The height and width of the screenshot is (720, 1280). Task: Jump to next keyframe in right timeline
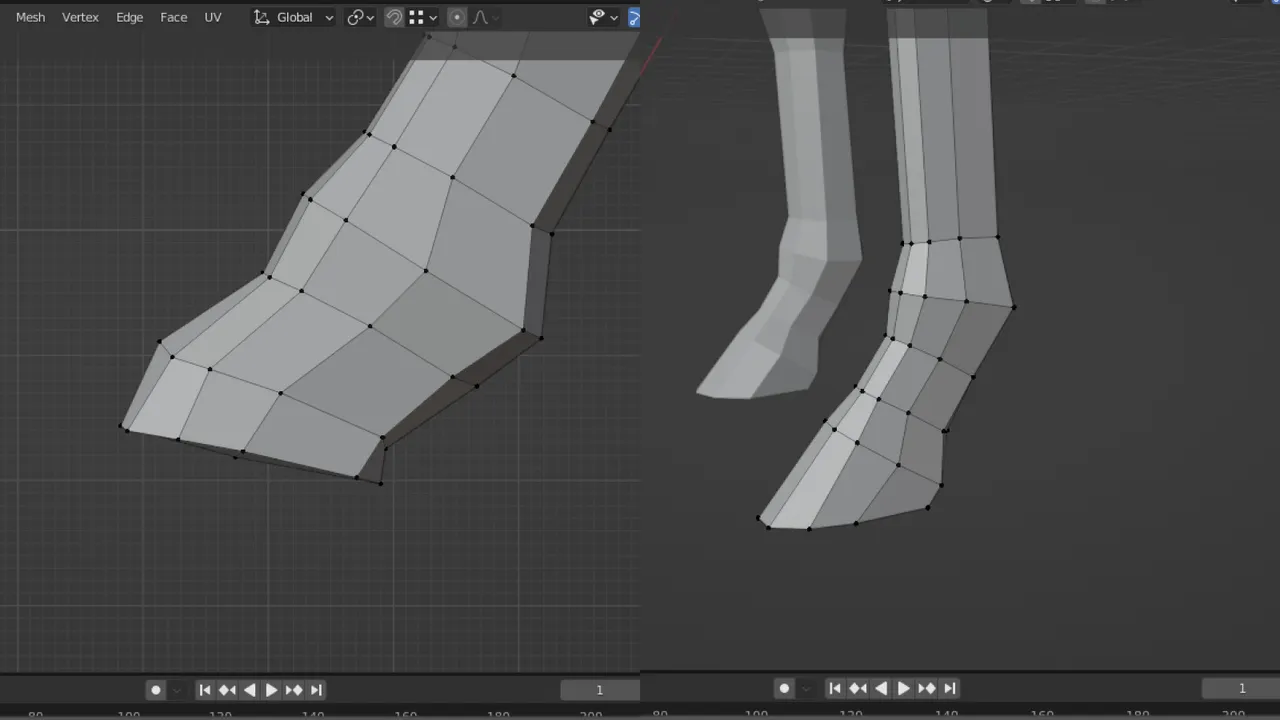pyautogui.click(x=927, y=688)
